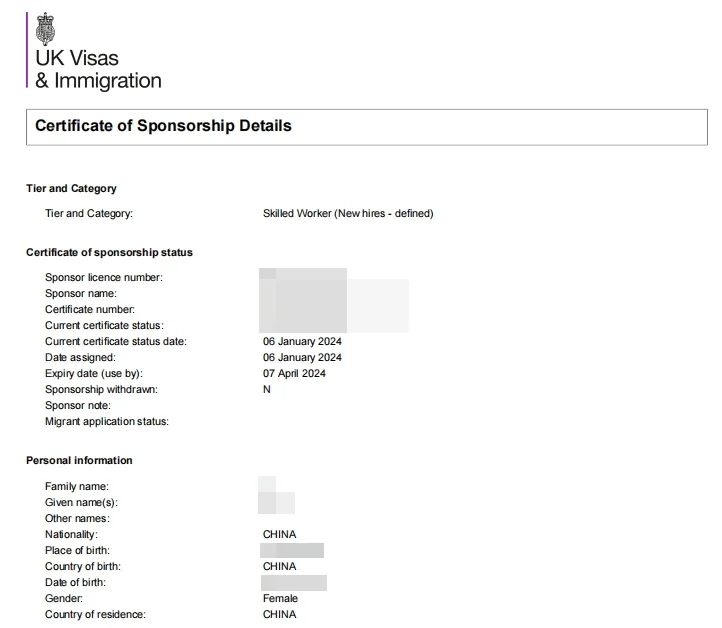The width and height of the screenshot is (722, 628).
Task: Click the Country of residence CHINA value
Action: tap(279, 615)
